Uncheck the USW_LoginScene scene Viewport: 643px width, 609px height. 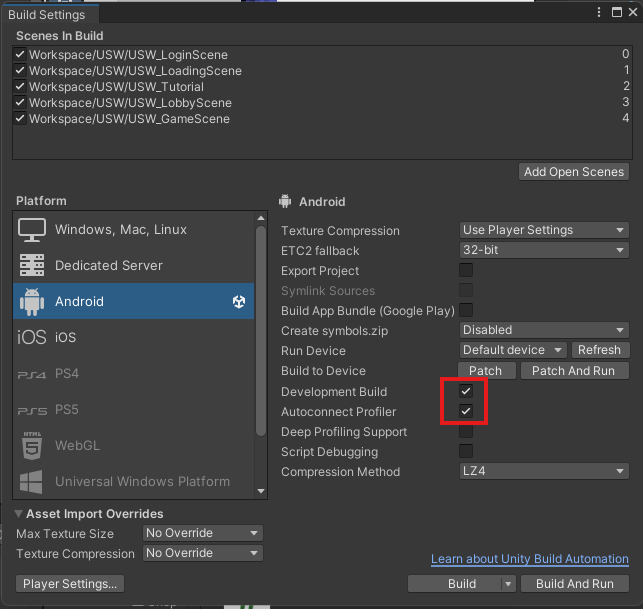click(x=20, y=54)
